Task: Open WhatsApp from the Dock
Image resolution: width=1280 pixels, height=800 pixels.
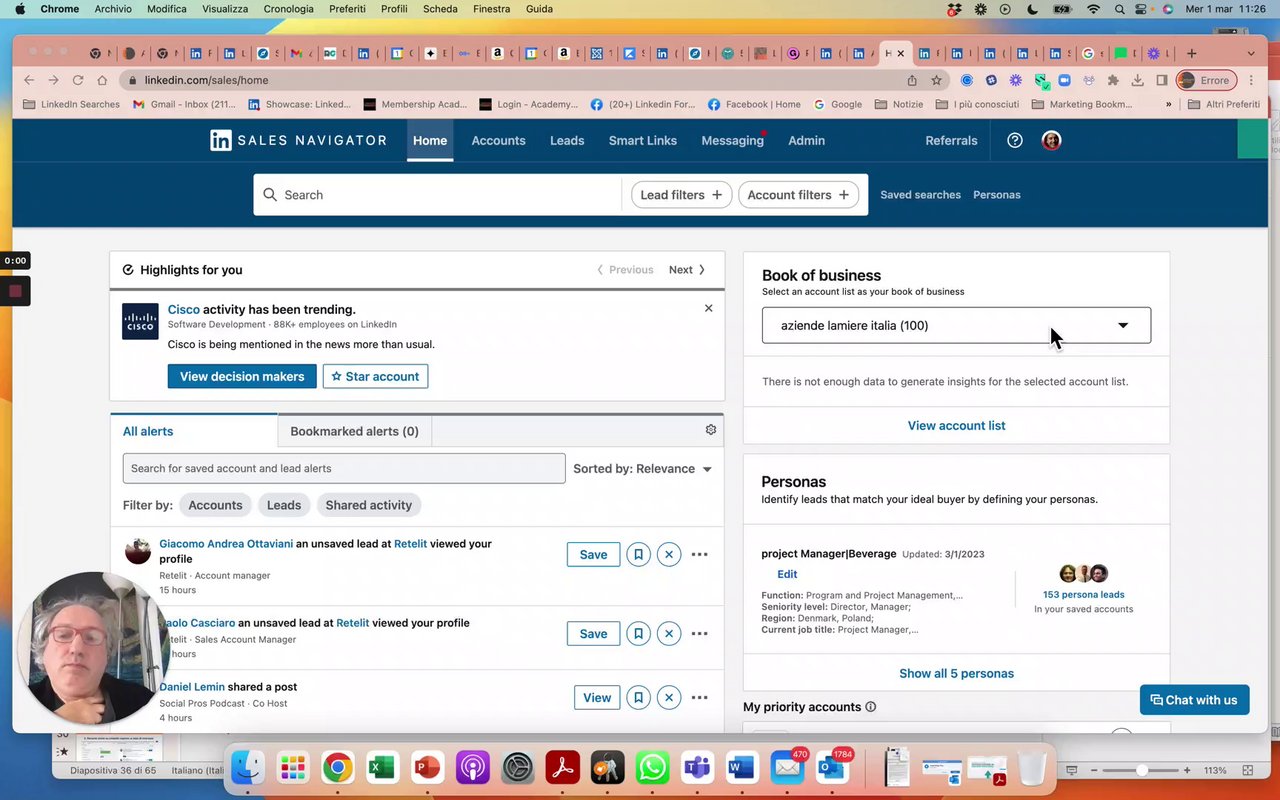Action: 653,768
